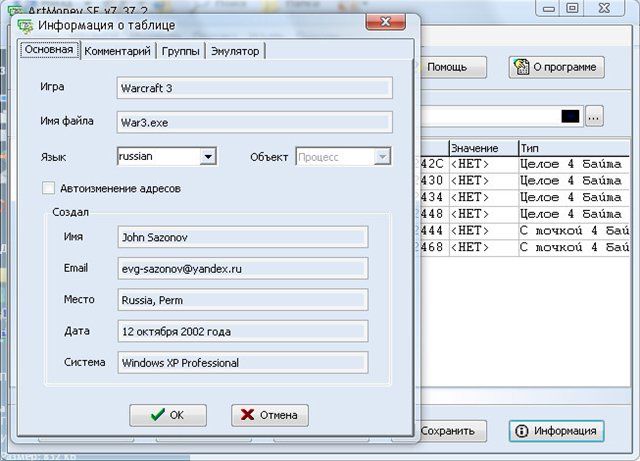Expand the Объект dropdown
Screen dimensions: 640x461
(382, 156)
